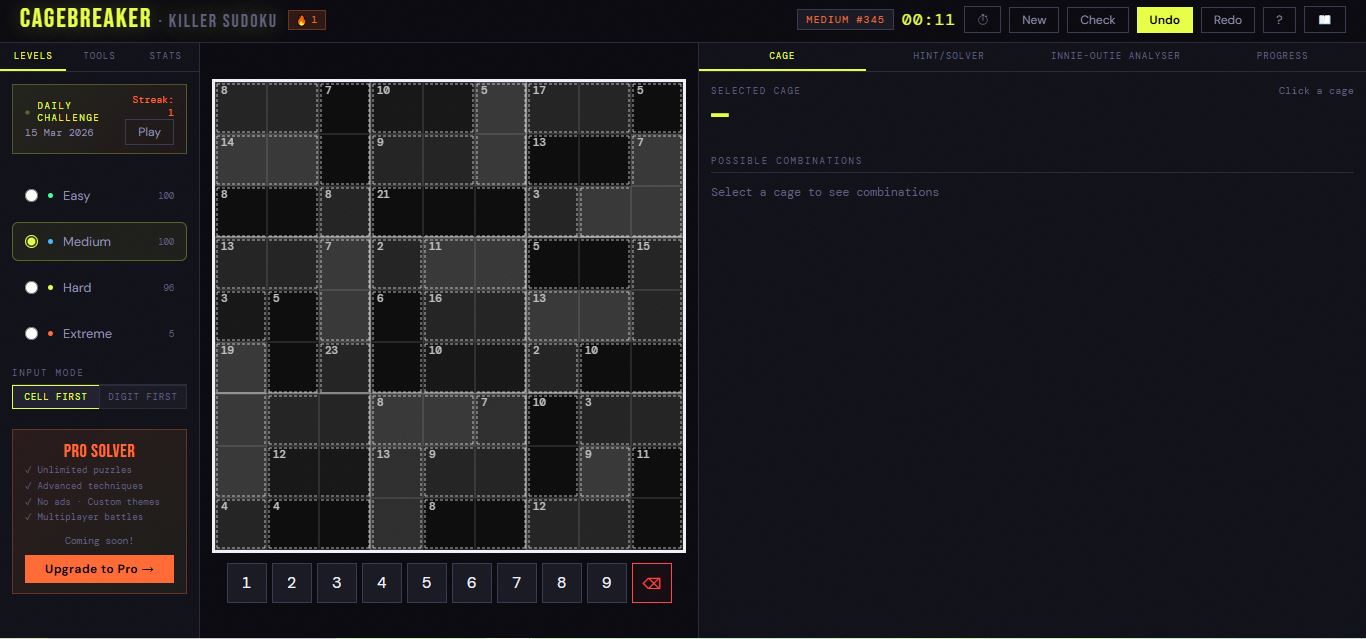Select the Easy difficulty radio button

click(31, 195)
